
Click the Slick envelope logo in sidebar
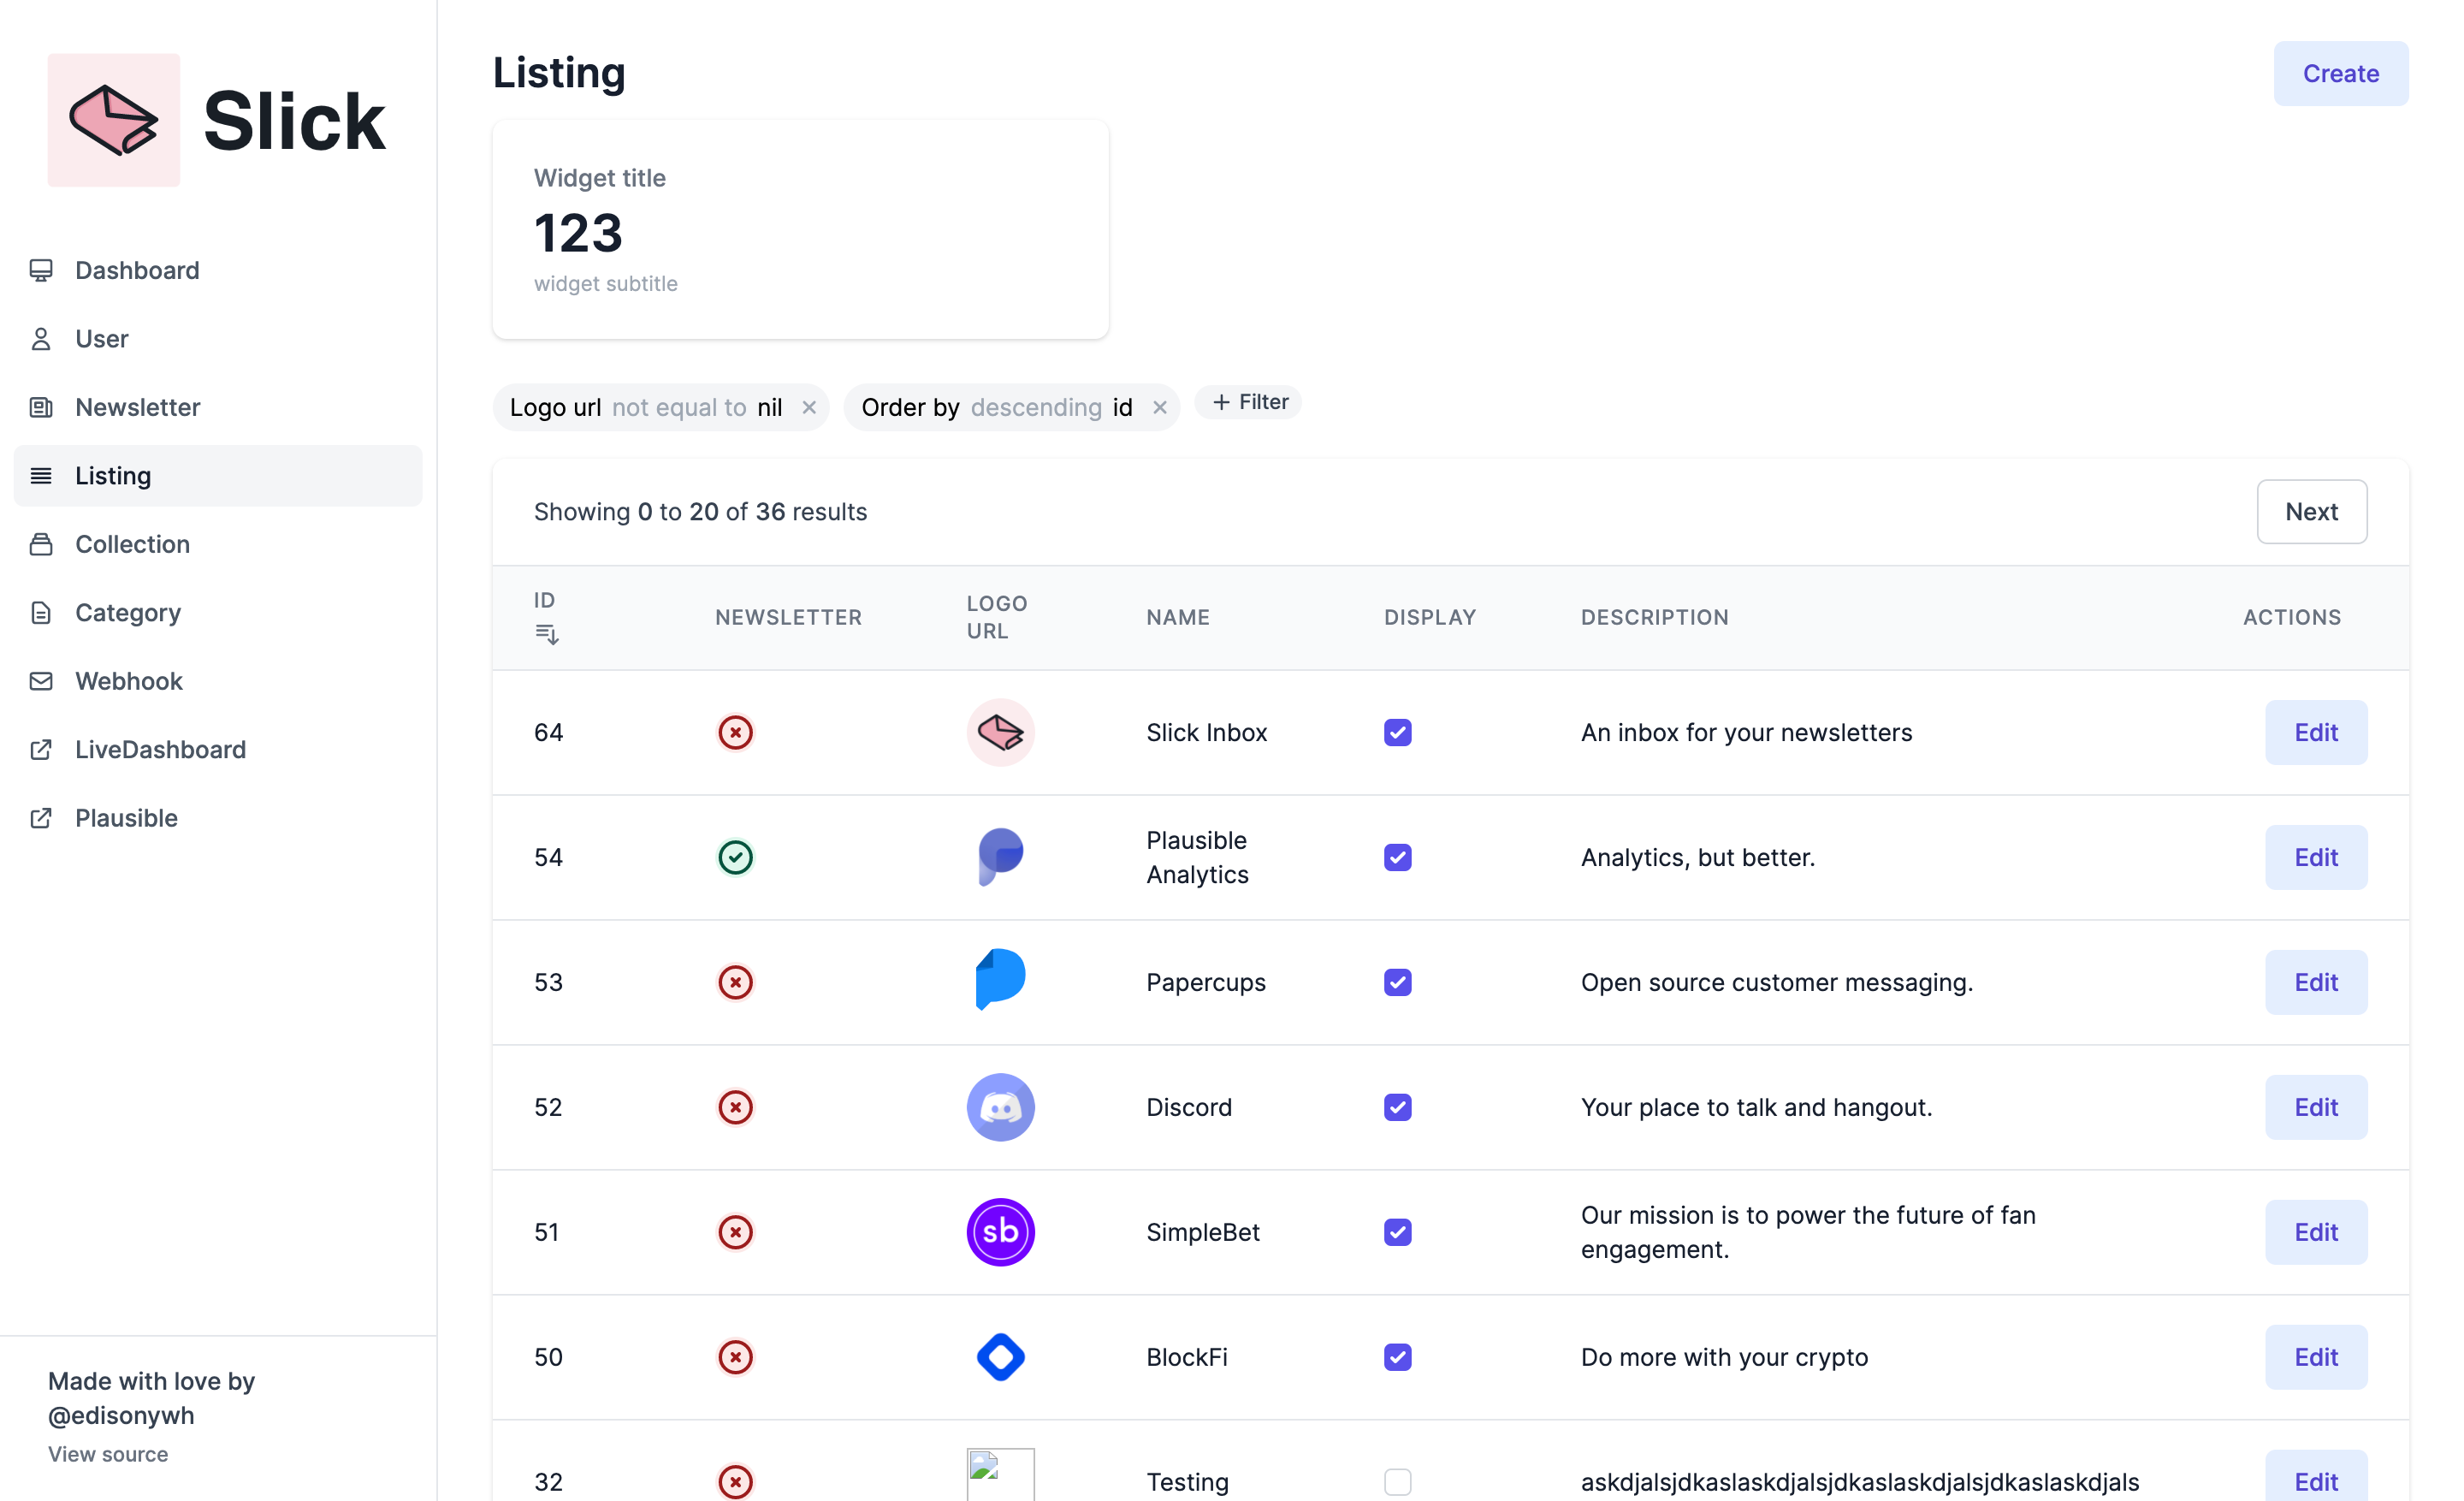pos(114,120)
